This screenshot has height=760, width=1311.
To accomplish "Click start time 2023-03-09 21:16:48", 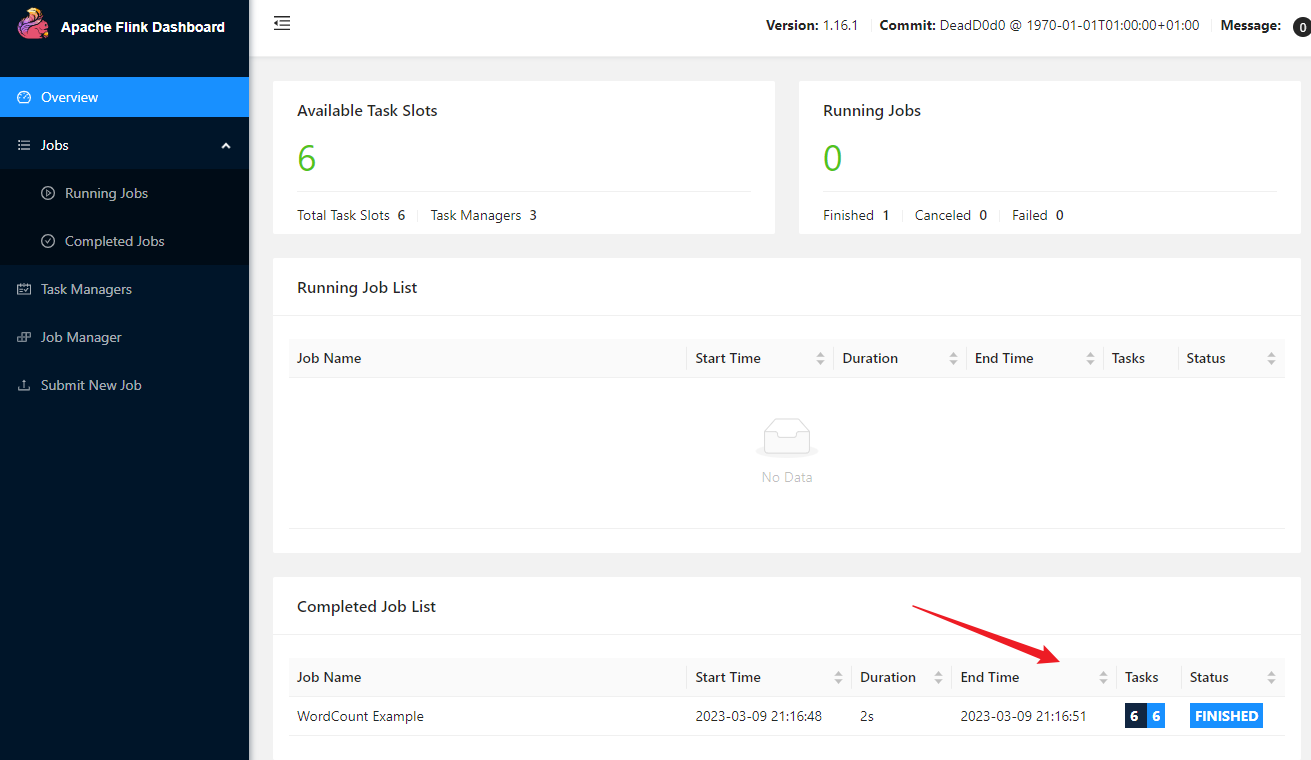I will click(x=759, y=716).
